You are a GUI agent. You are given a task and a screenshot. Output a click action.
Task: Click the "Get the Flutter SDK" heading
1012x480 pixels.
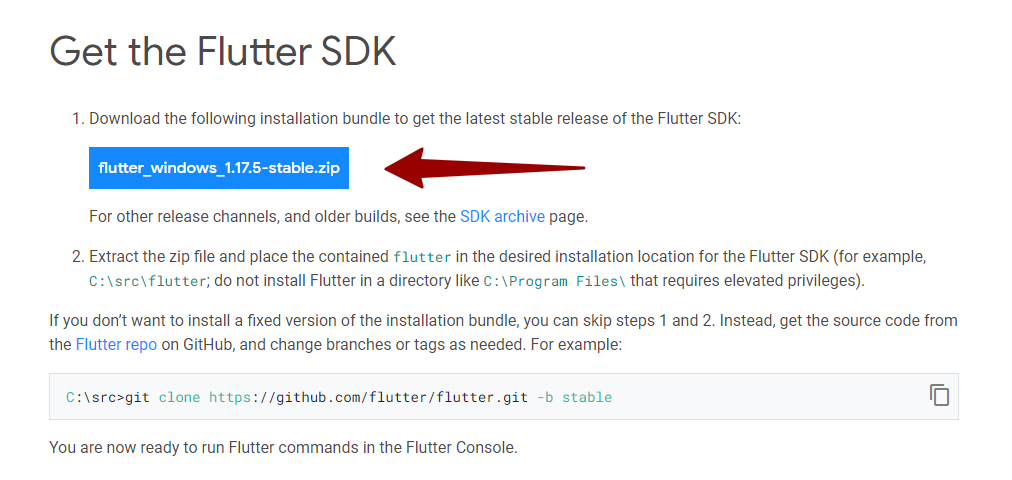223,51
